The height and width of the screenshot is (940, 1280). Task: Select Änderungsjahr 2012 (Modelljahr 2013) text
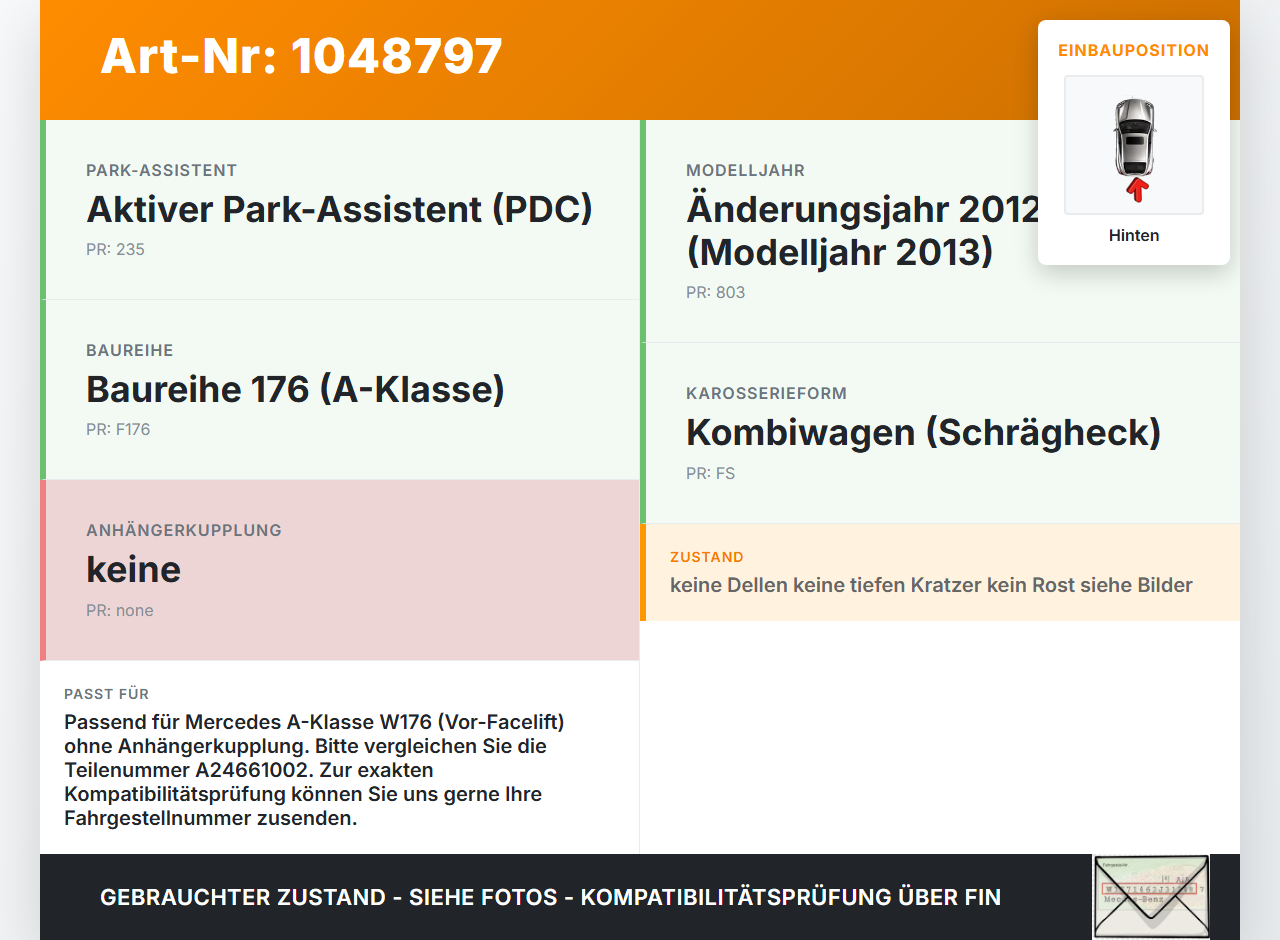863,230
